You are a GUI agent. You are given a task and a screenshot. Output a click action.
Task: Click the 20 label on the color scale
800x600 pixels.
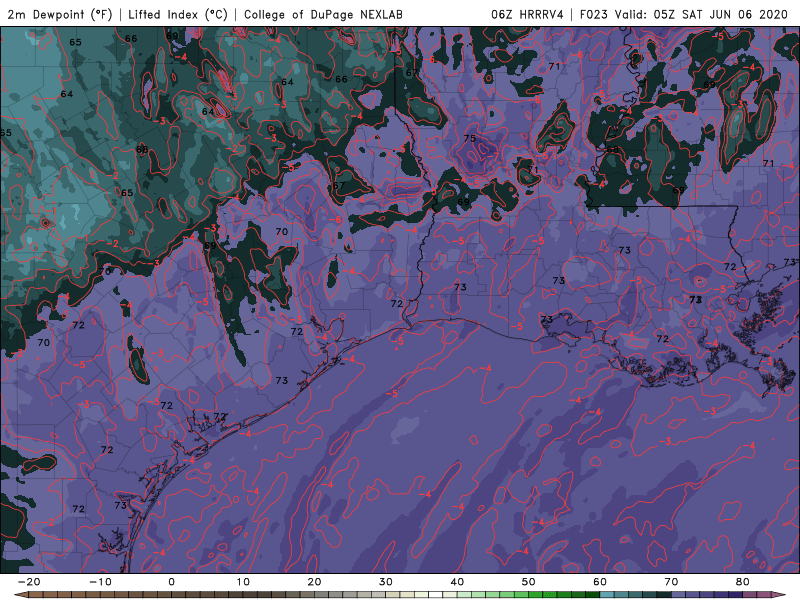tap(314, 582)
